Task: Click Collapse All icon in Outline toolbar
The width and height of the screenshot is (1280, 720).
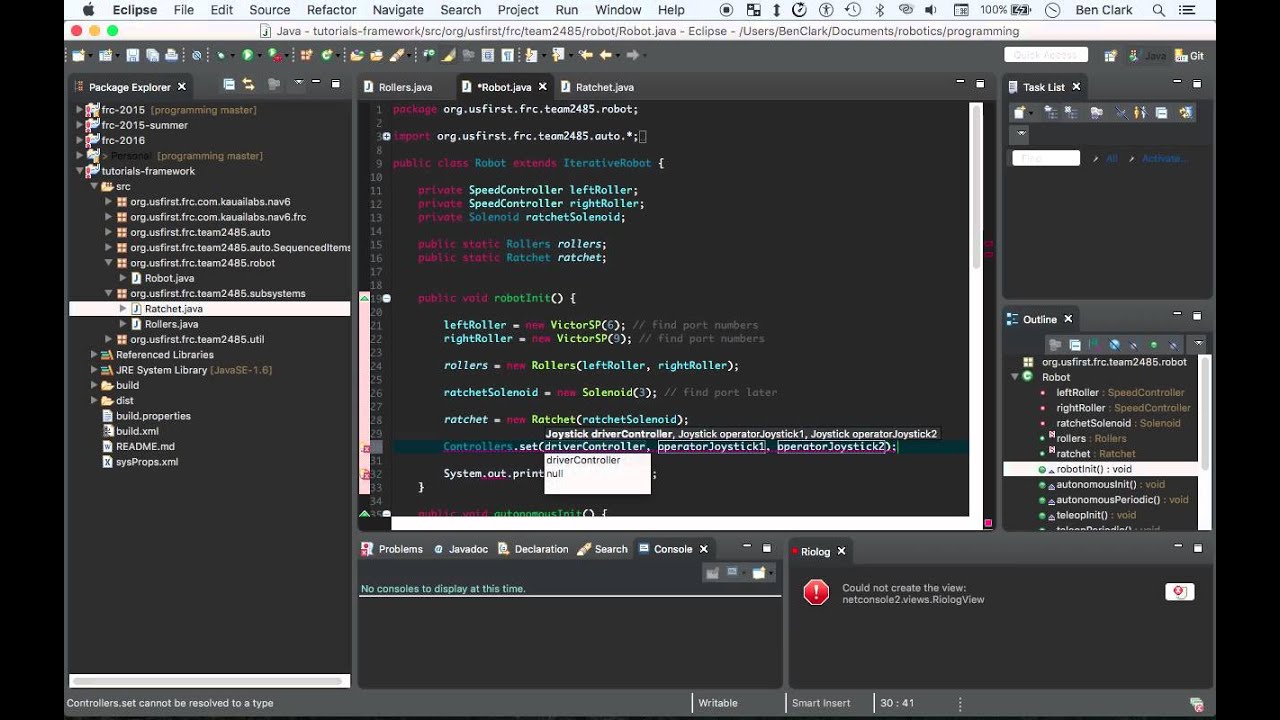Action: [1075, 344]
